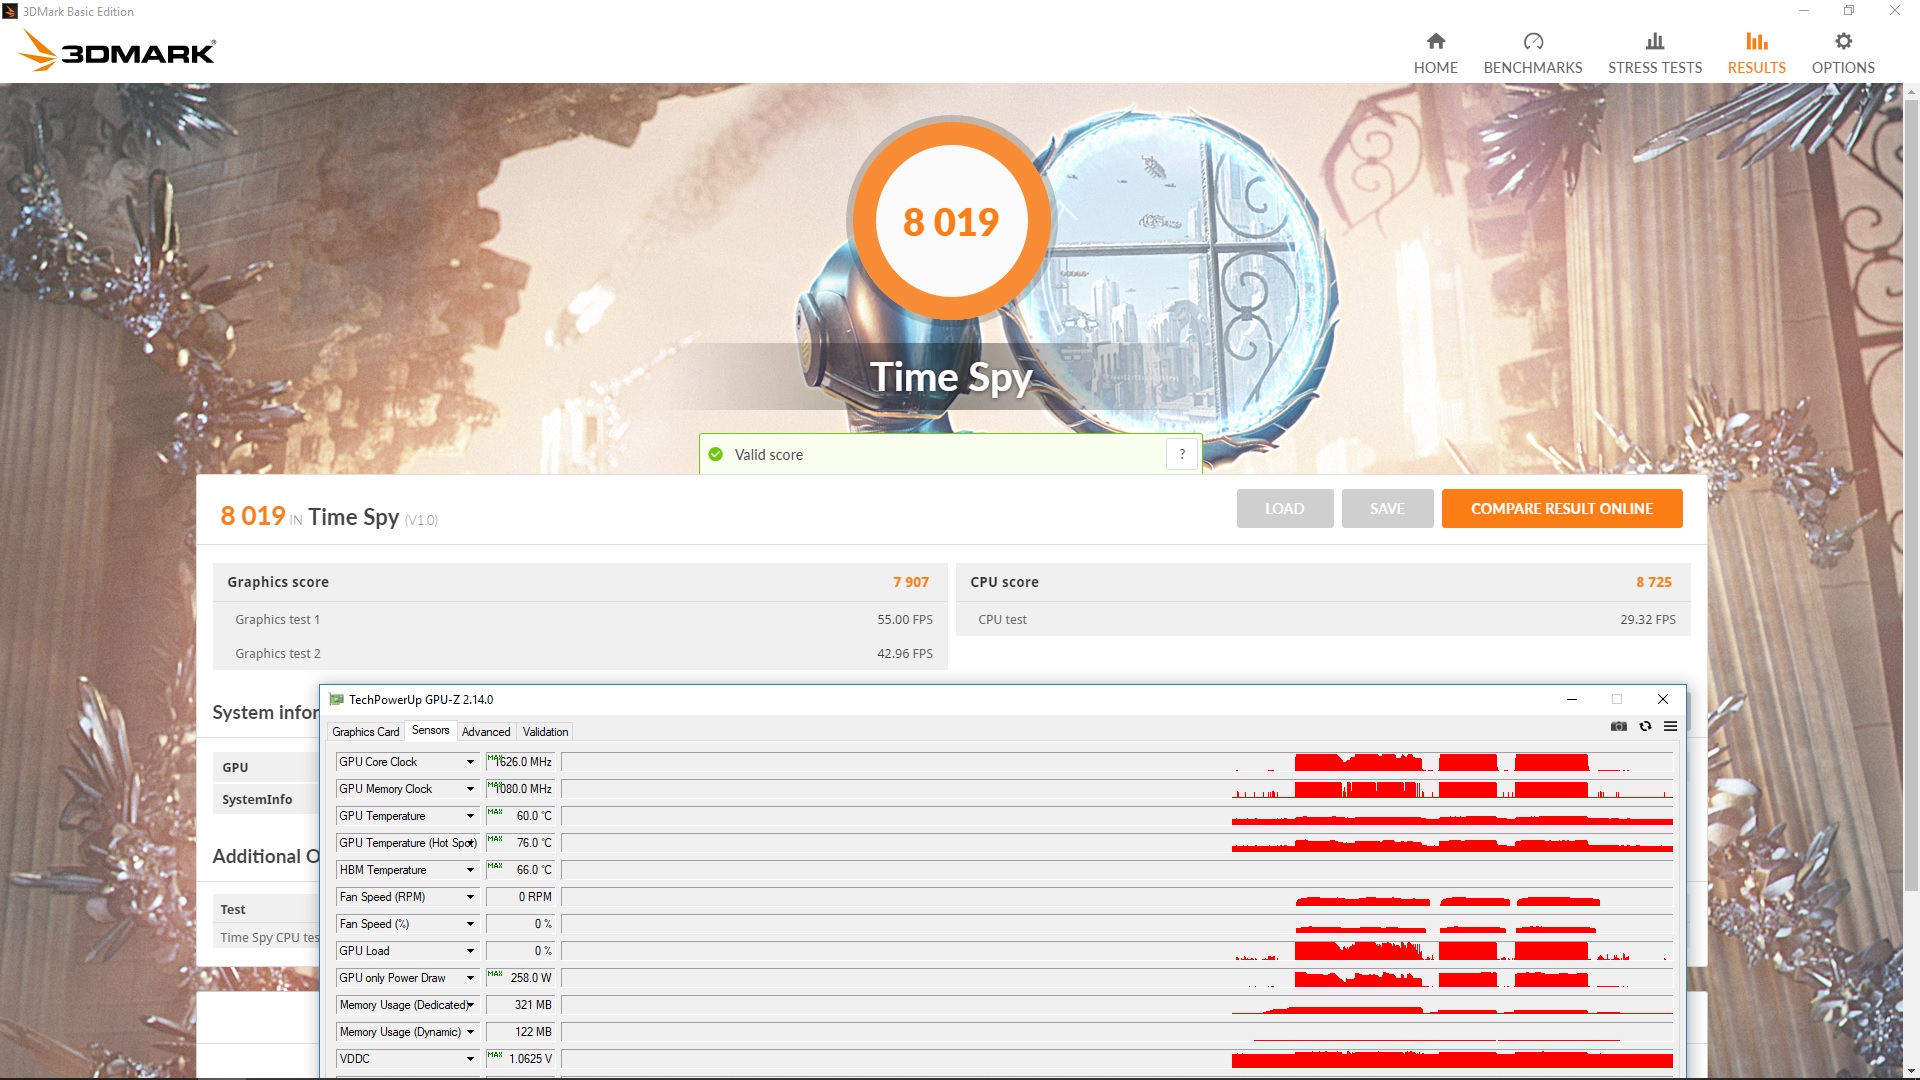Expand the Memory Usage (Dynamic) dropdown

470,1032
